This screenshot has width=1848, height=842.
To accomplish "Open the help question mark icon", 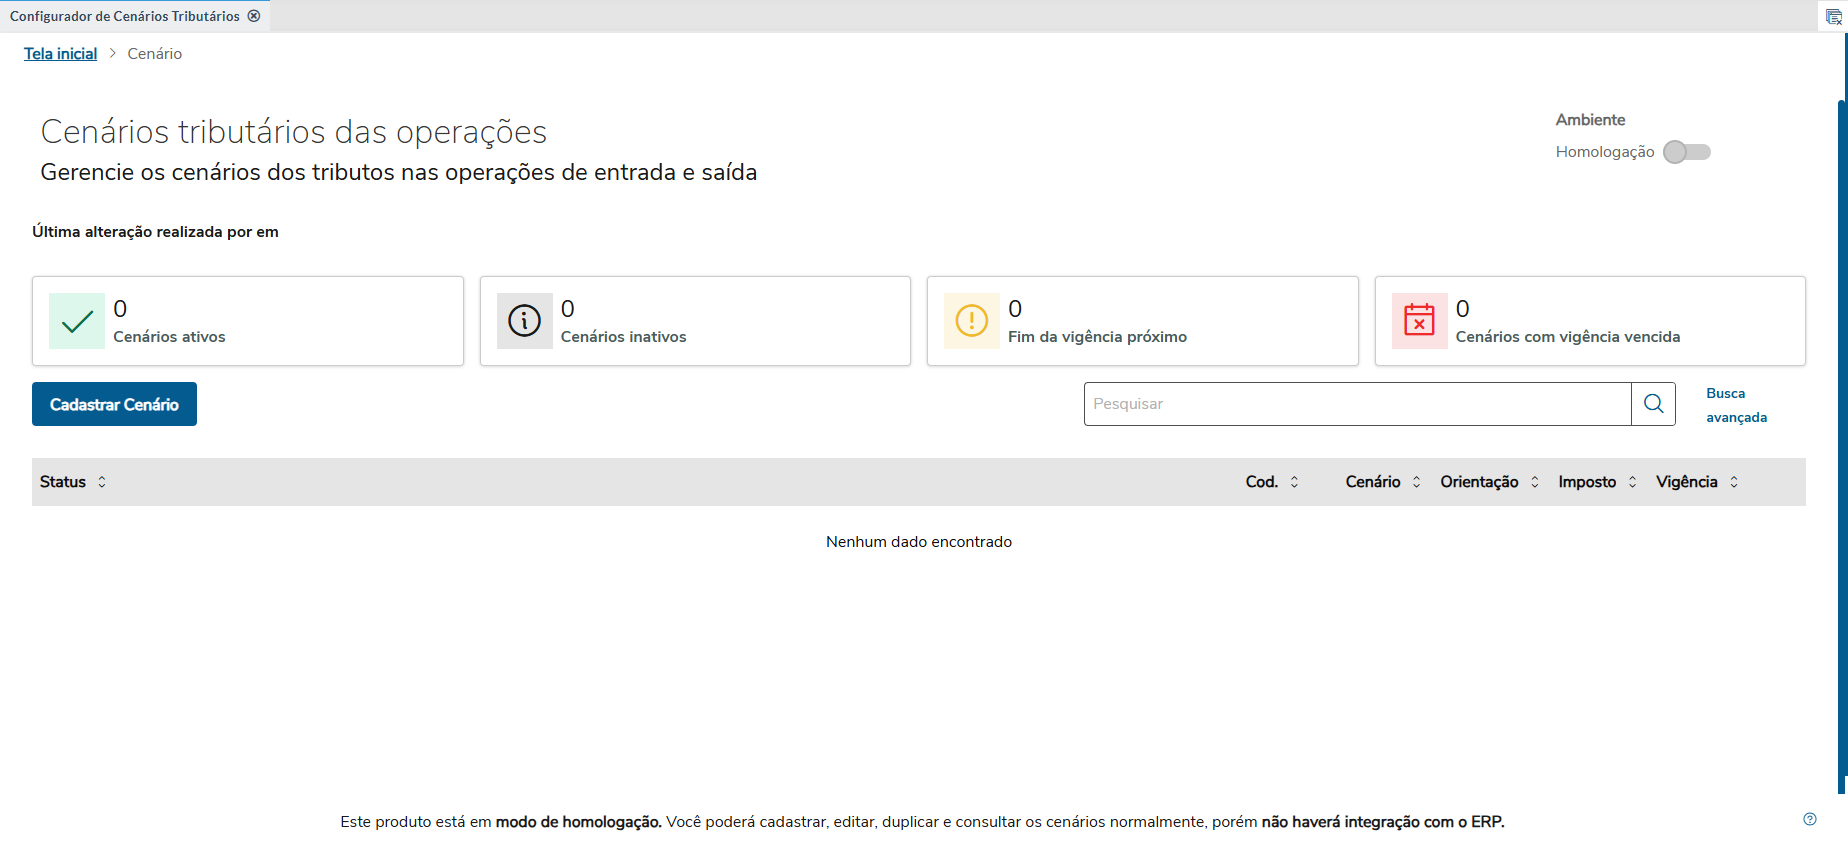I will [x=1809, y=819].
